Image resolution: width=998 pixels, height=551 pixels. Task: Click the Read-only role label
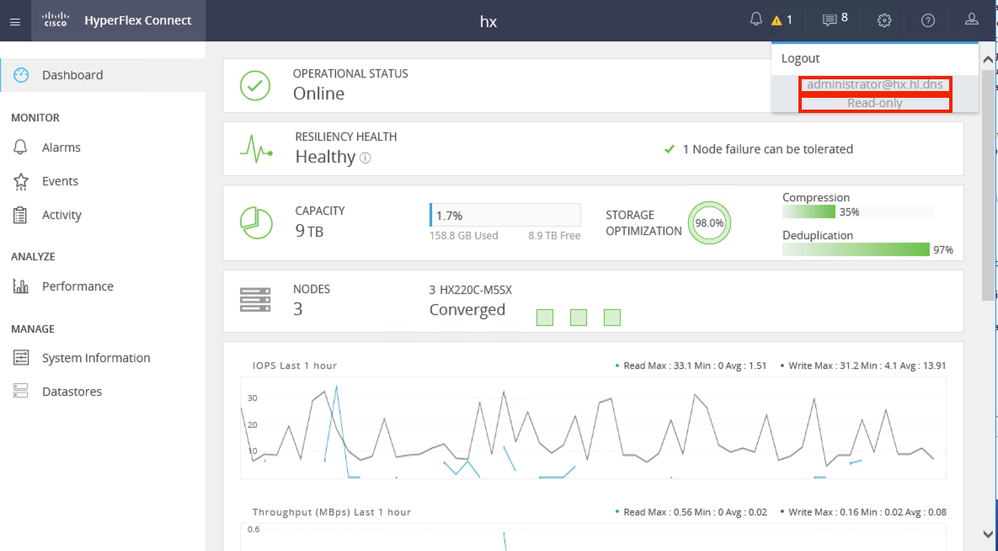[875, 103]
